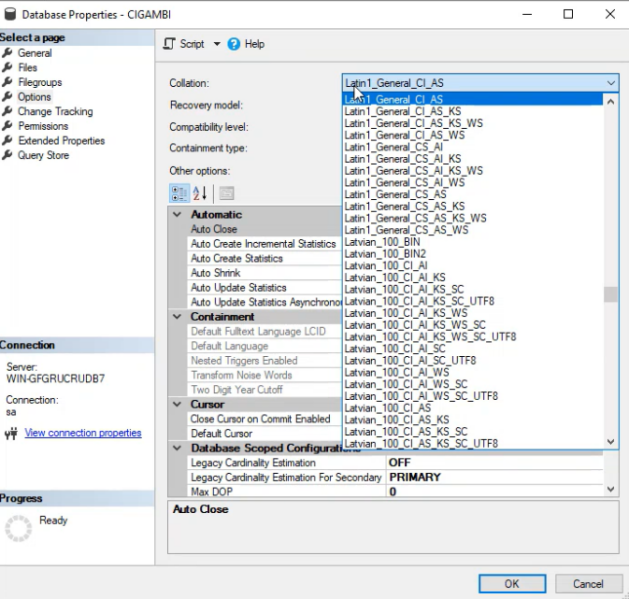Collapse the Automatic section

[177, 215]
